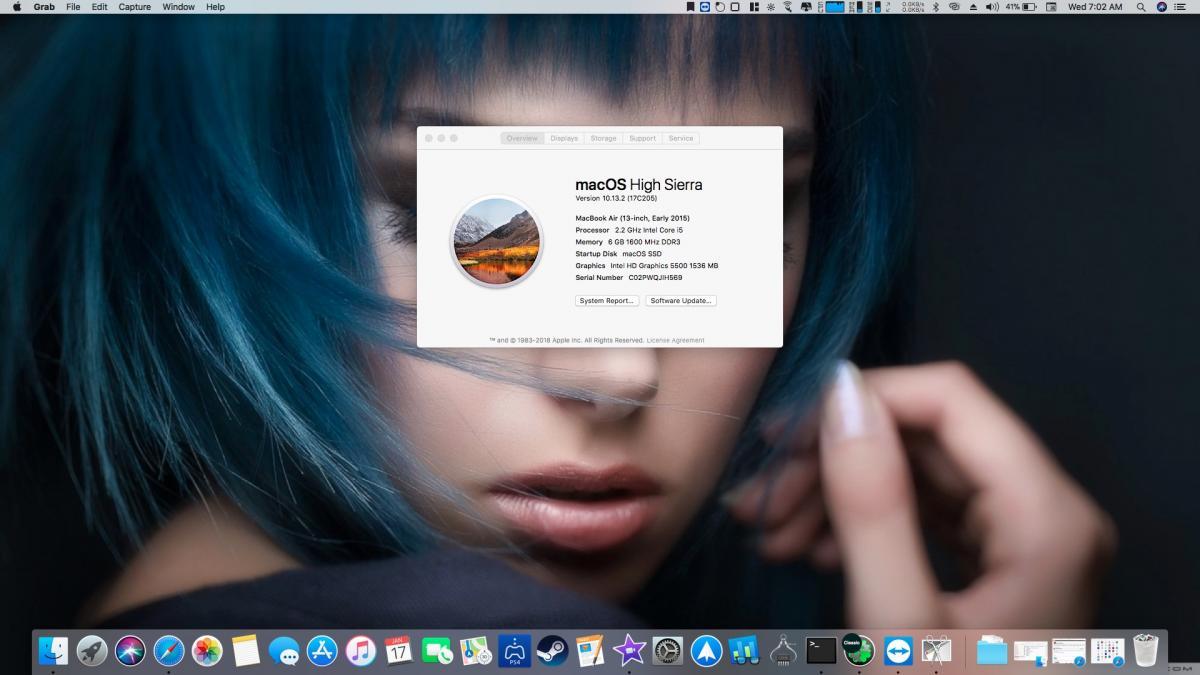Viewport: 1200px width, 675px height.
Task: Click the Siri dock icon
Action: pos(130,651)
